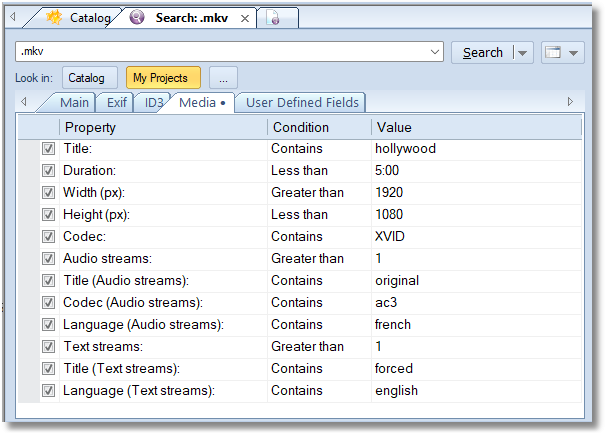Expand the search text history dropdown
This screenshot has width=606, height=436.
(x=435, y=53)
